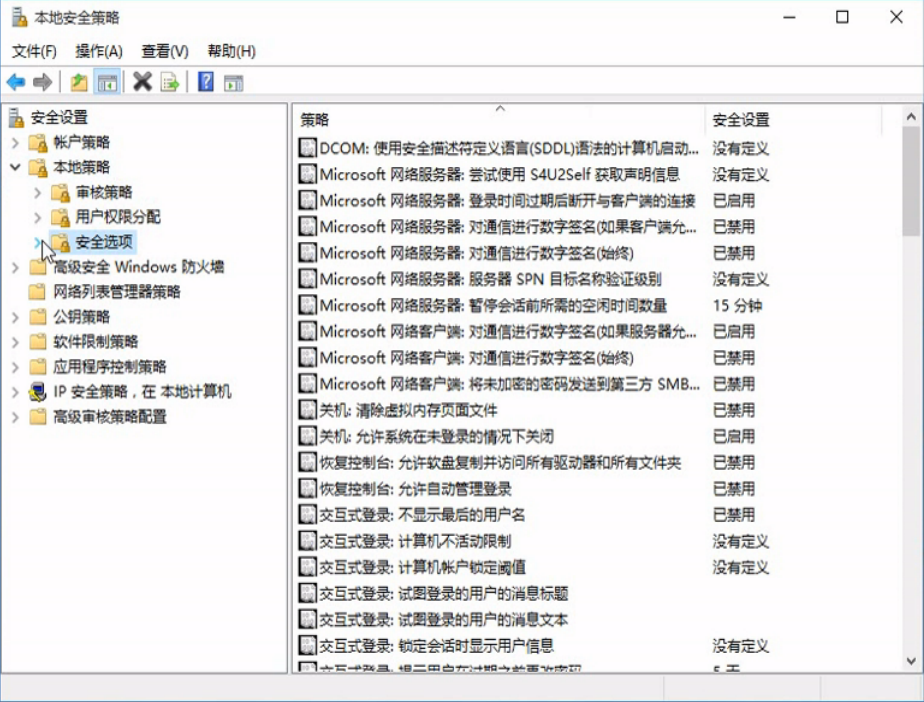The height and width of the screenshot is (702, 924).
Task: Select policy 关机: 允许系统在未登录的情况下关闭
Action: pyautogui.click(x=436, y=436)
